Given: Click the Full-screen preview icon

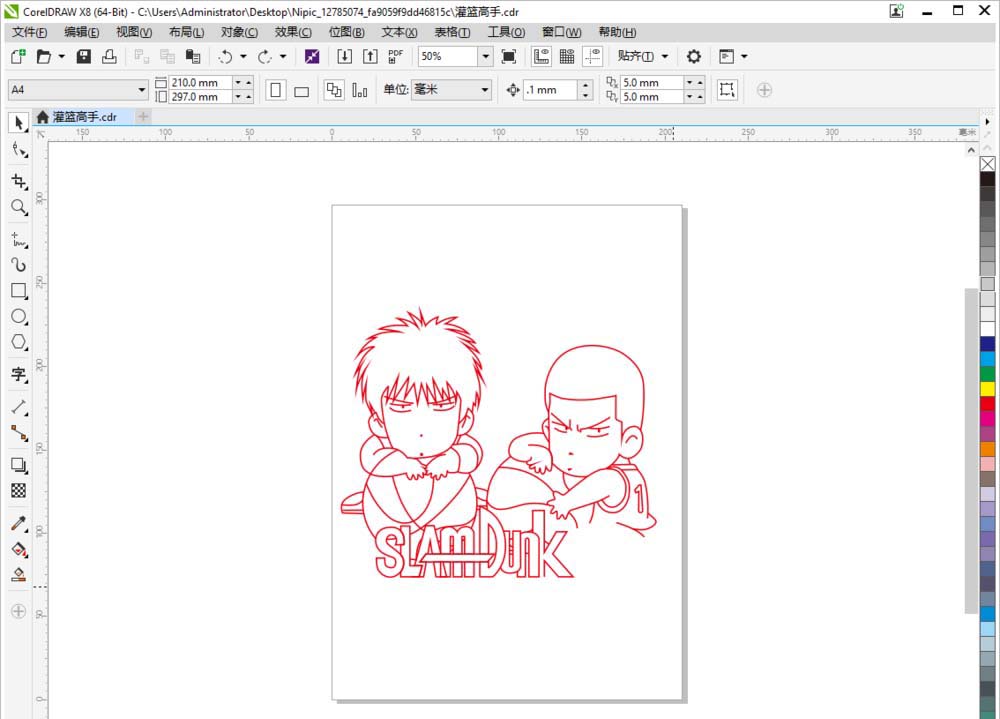Looking at the screenshot, I should 508,57.
